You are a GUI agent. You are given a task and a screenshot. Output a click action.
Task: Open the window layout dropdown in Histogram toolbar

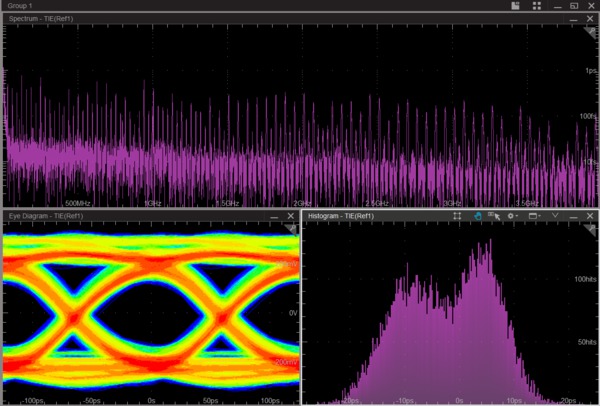coord(535,216)
